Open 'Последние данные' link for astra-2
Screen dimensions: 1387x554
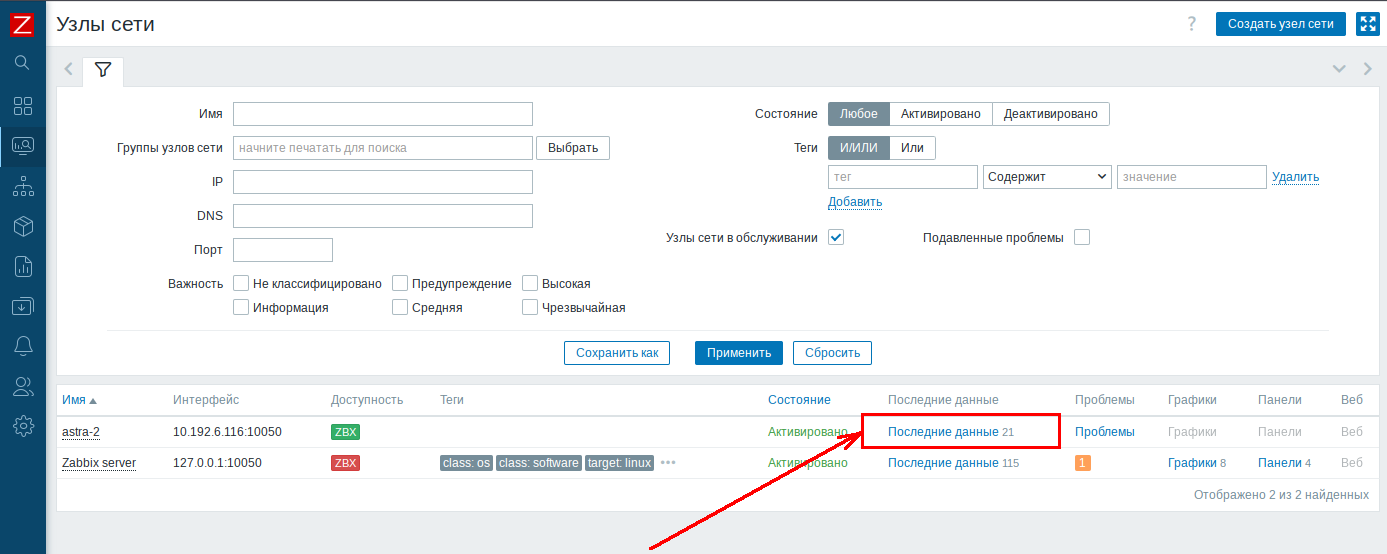[x=942, y=432]
